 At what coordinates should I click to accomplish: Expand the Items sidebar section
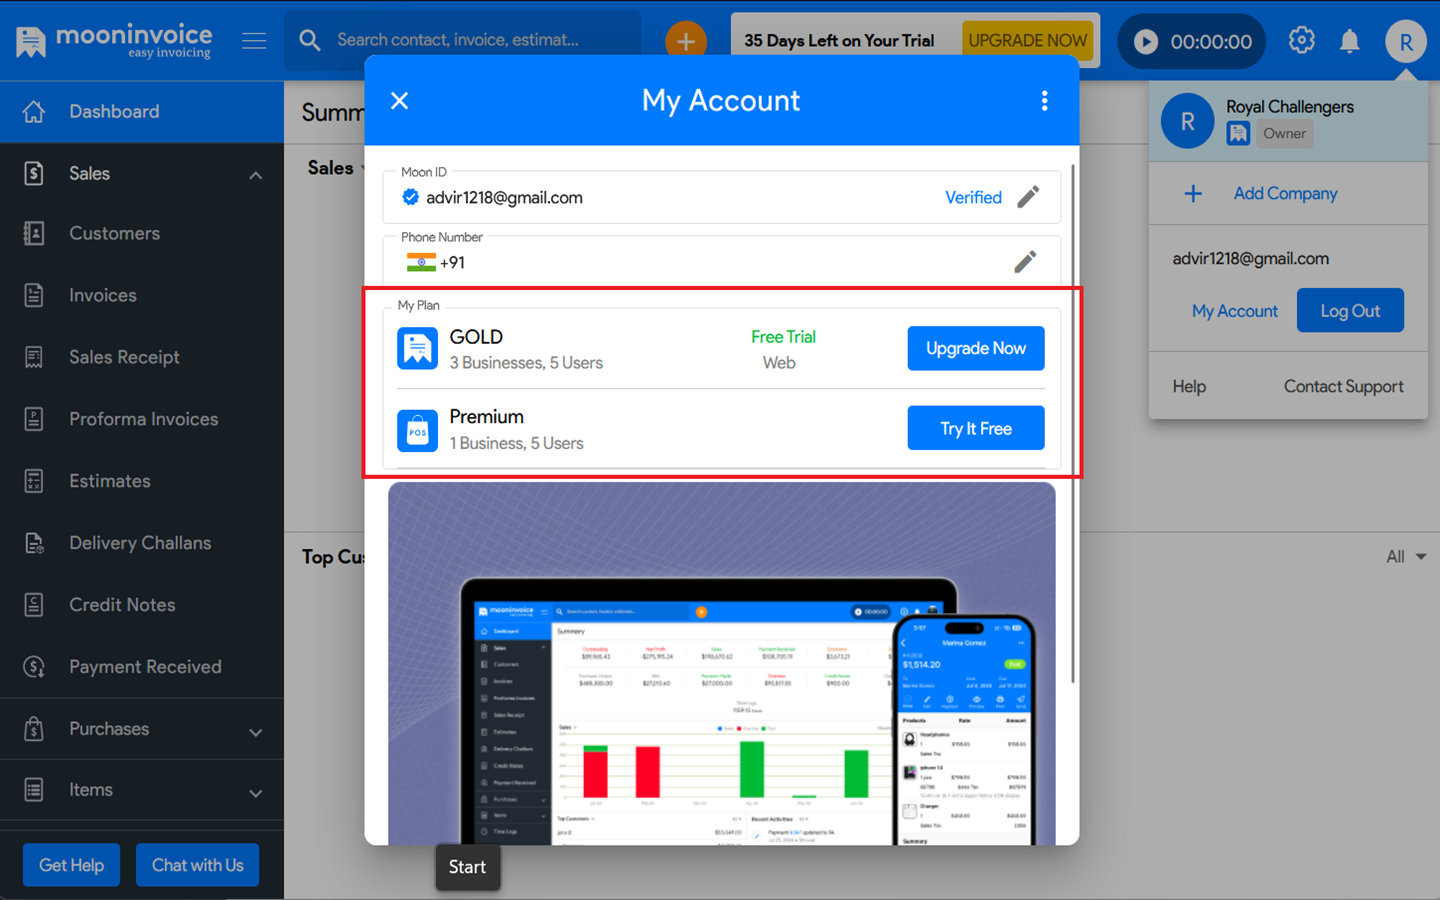pyautogui.click(x=255, y=792)
